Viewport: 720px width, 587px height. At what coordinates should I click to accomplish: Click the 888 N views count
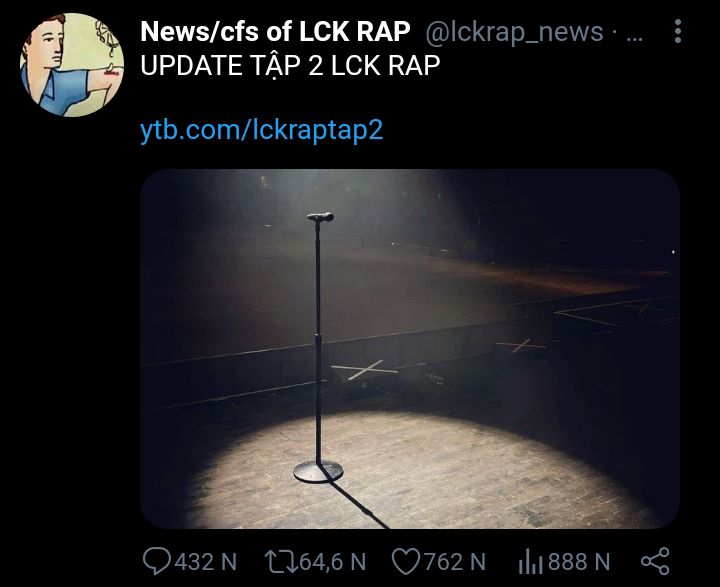pyautogui.click(x=579, y=562)
